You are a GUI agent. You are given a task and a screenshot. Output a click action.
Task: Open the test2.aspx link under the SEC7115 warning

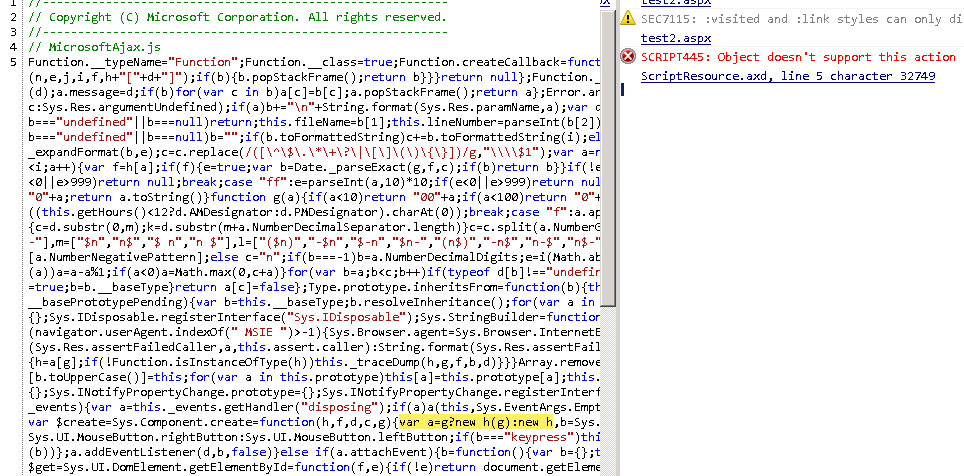[x=676, y=38]
